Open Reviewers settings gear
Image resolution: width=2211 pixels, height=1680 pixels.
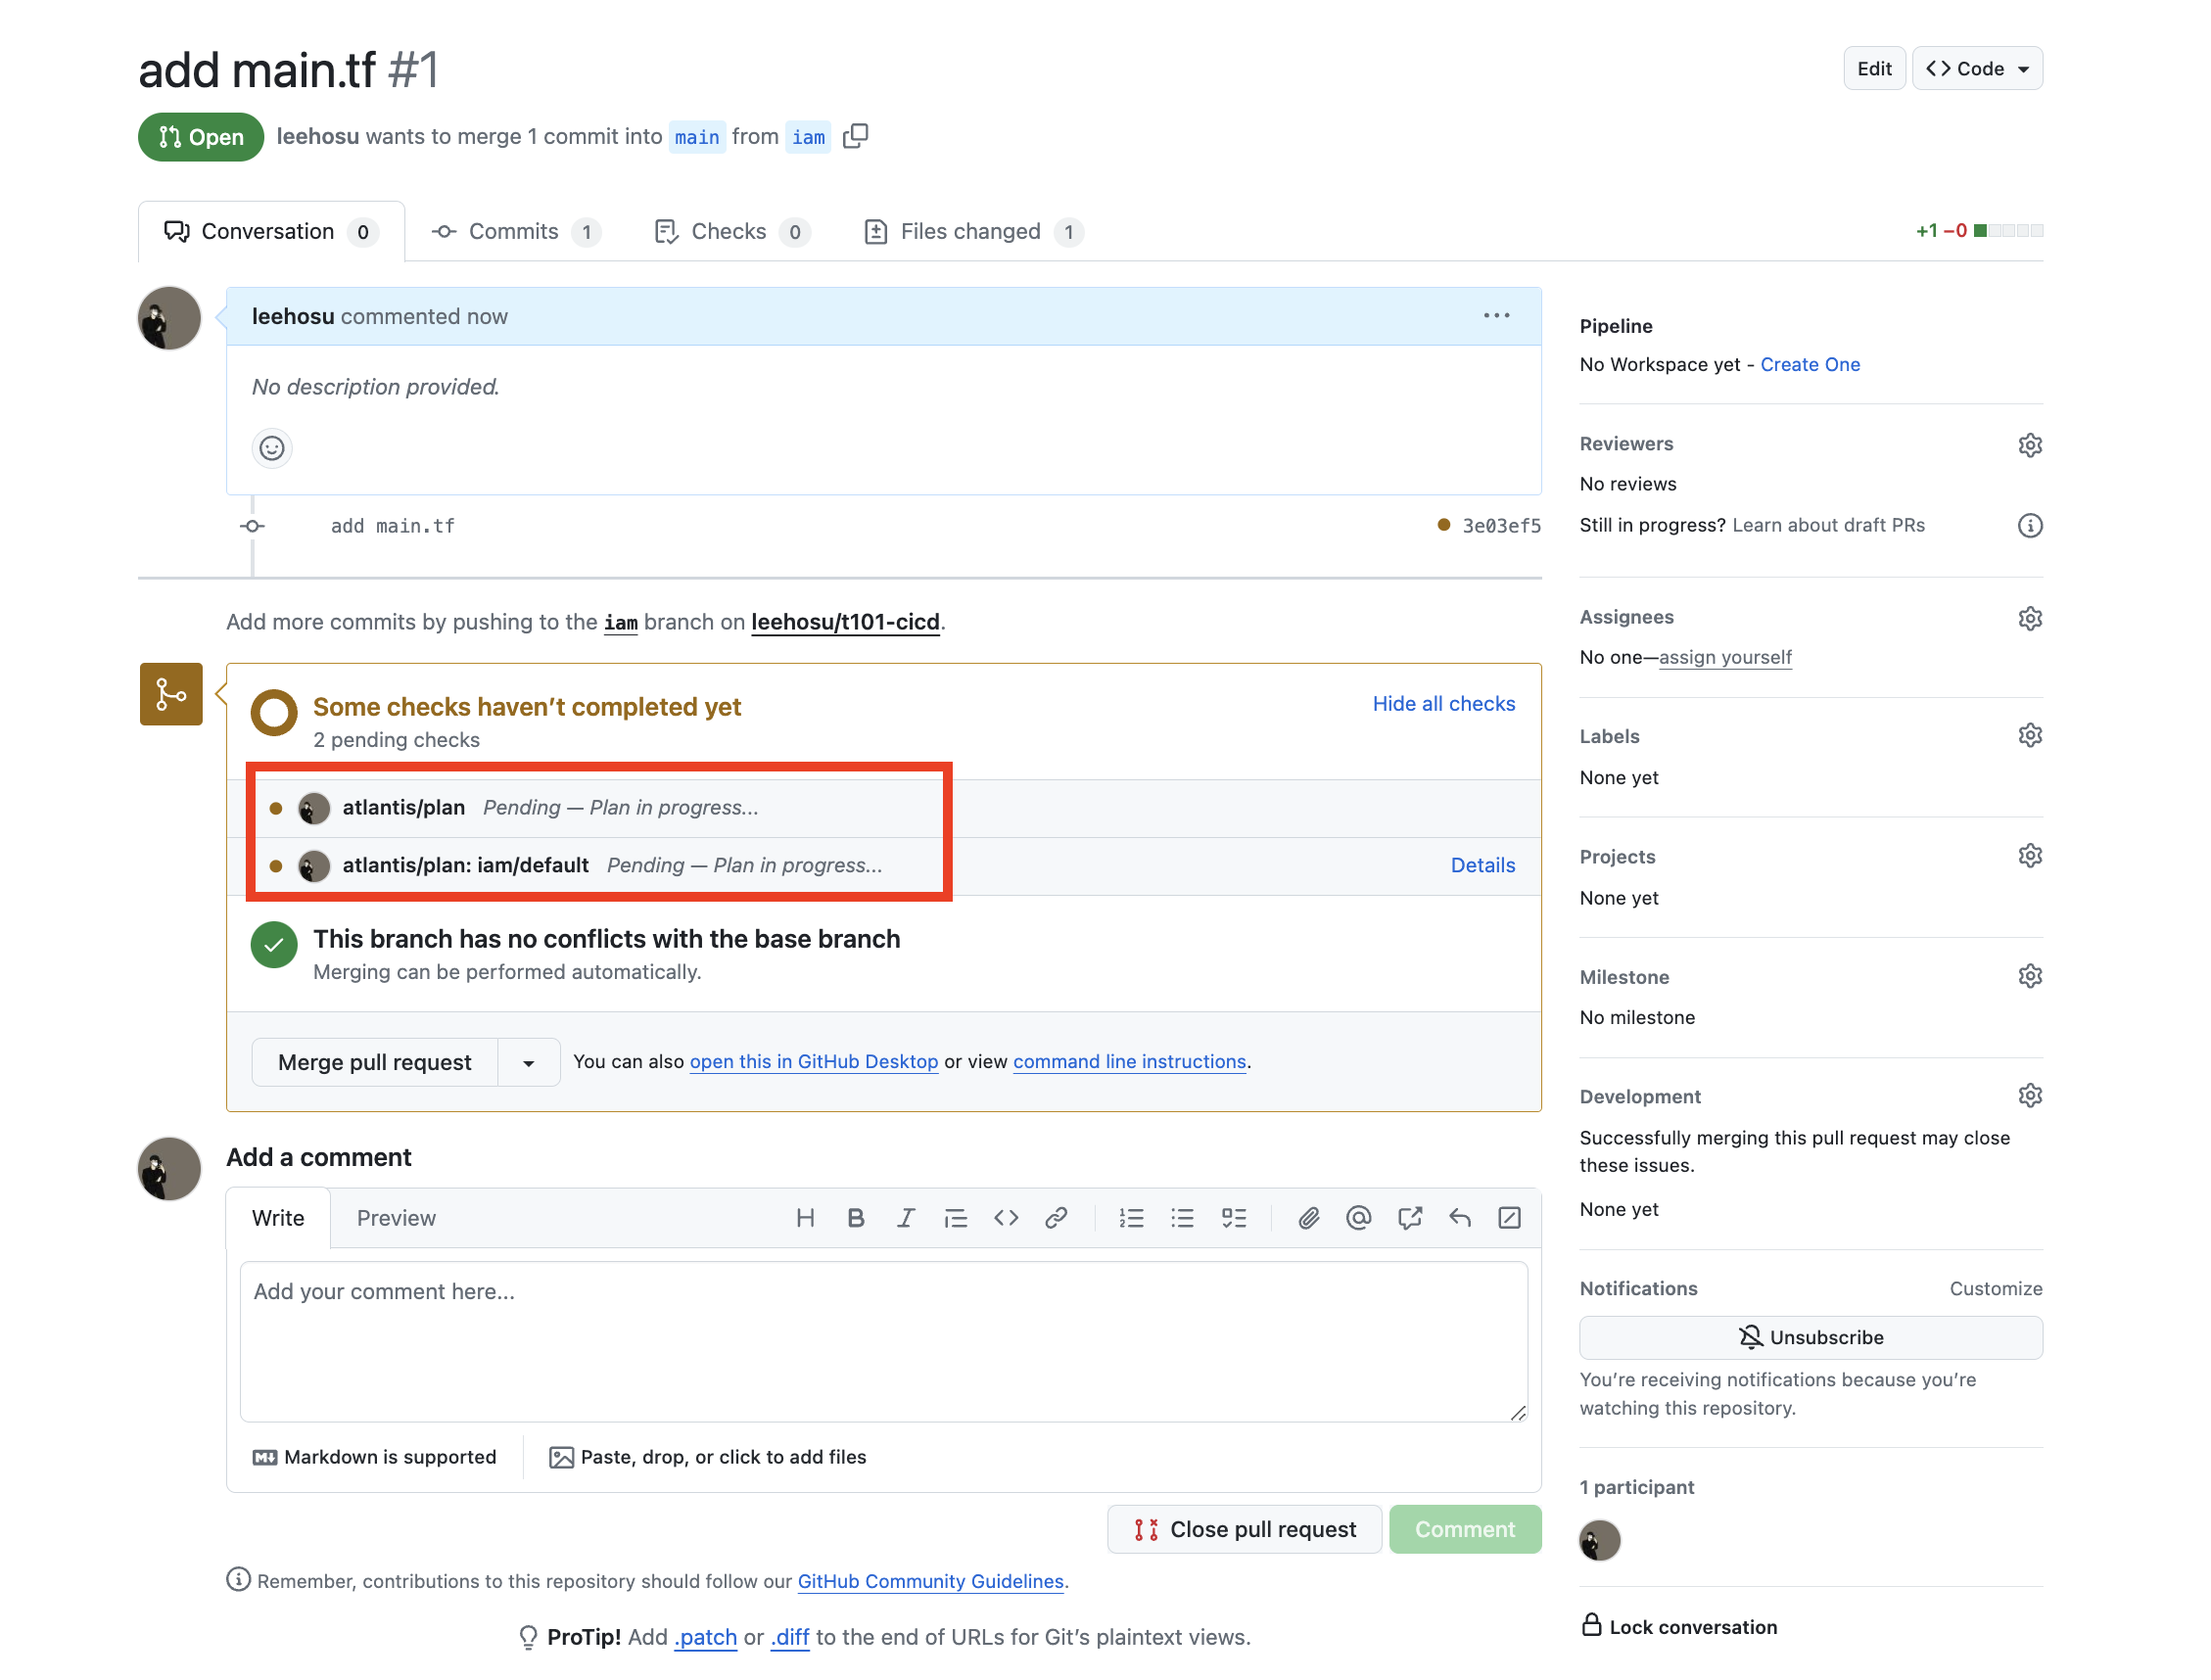(x=2029, y=445)
